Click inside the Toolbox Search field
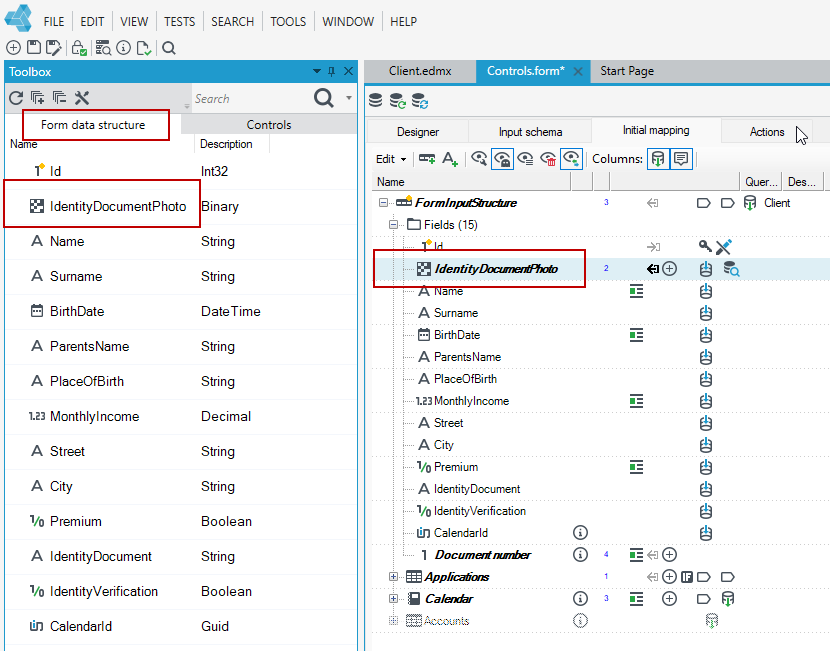The image size is (830, 651). pos(250,98)
